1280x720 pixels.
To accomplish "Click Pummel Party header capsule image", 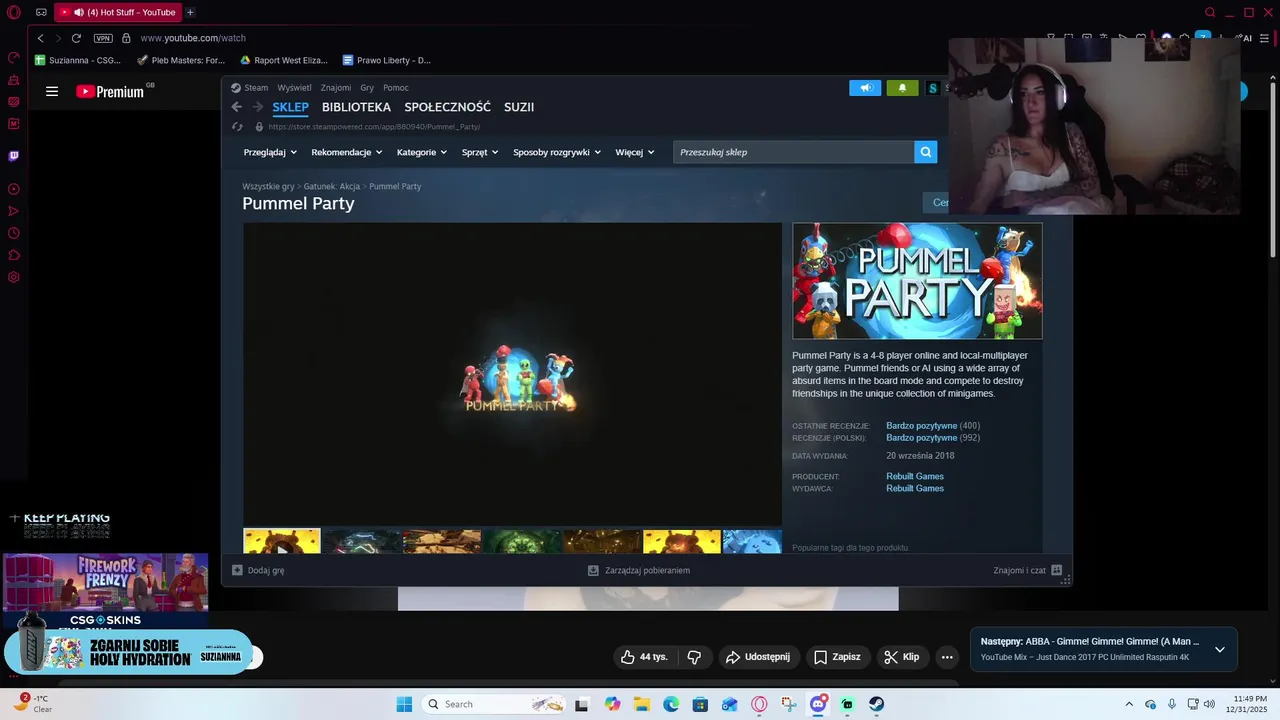I will (917, 281).
